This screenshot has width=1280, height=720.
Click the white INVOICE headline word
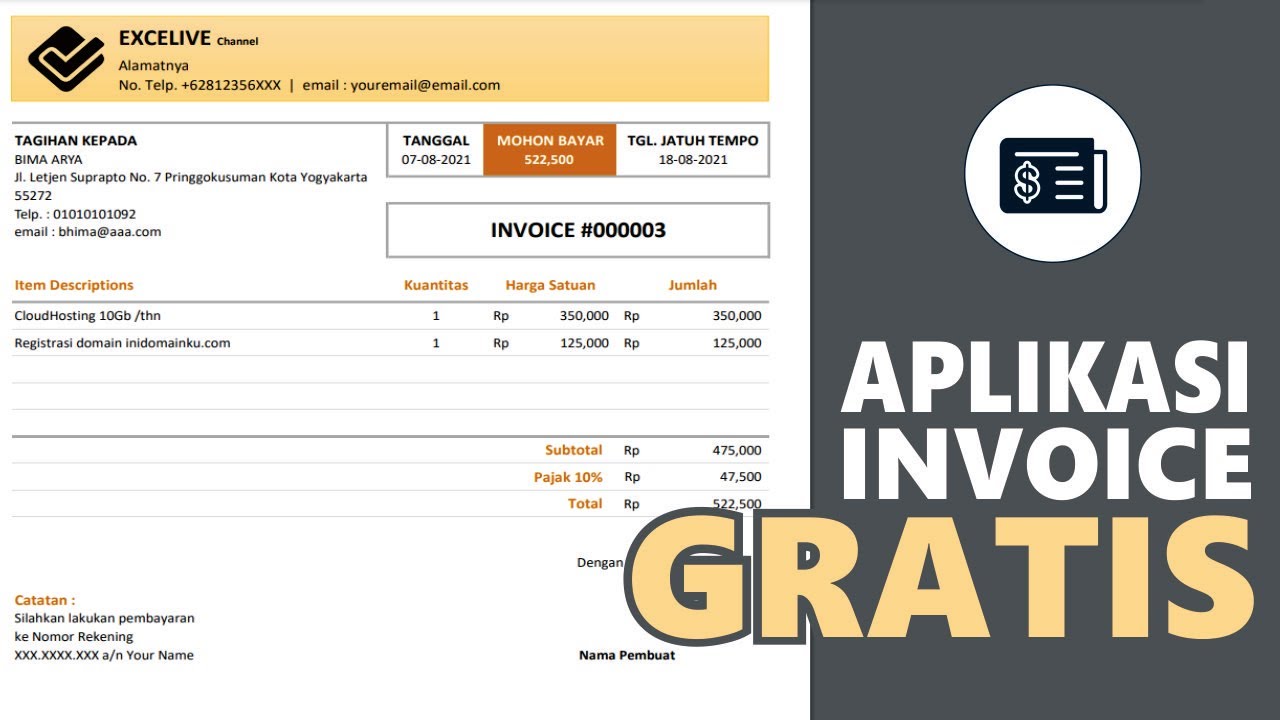[1046, 466]
